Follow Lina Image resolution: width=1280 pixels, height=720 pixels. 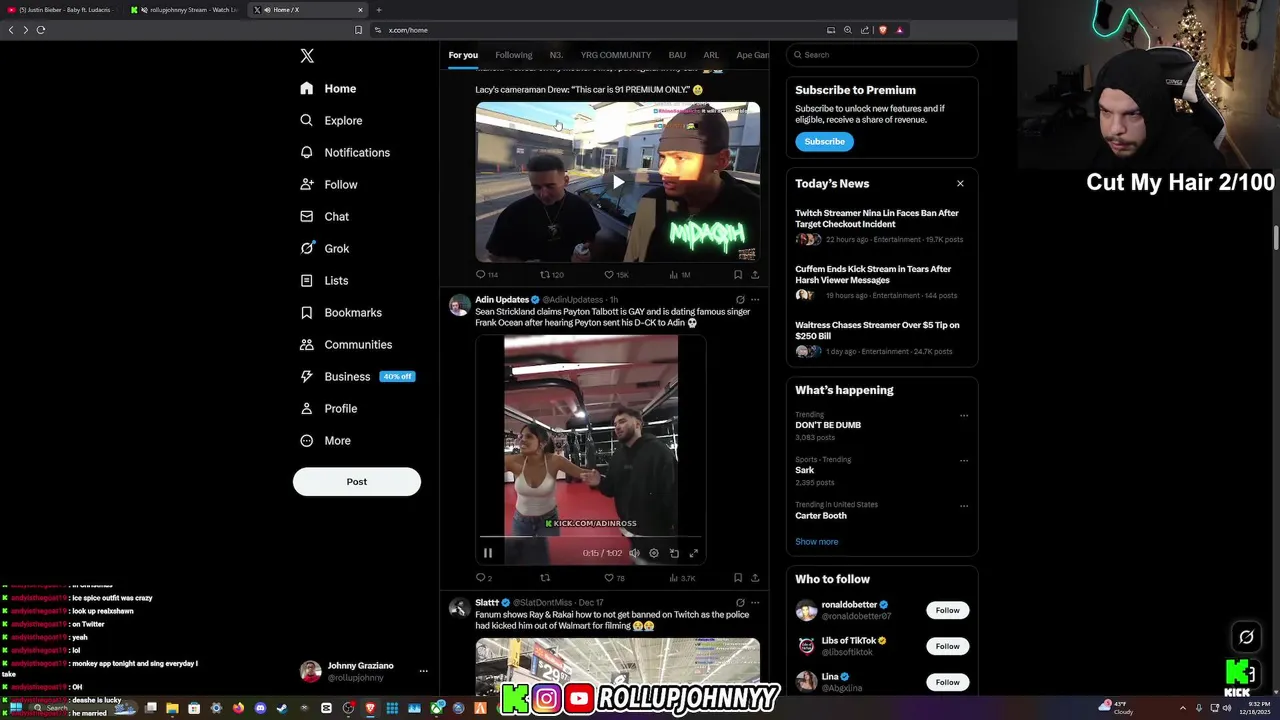[947, 682]
